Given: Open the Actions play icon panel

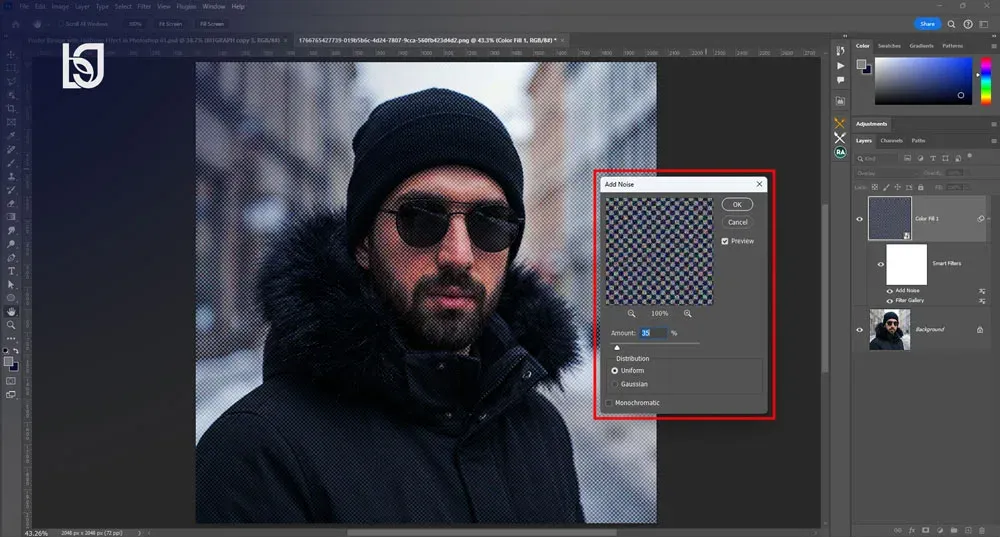Looking at the screenshot, I should click(x=840, y=66).
